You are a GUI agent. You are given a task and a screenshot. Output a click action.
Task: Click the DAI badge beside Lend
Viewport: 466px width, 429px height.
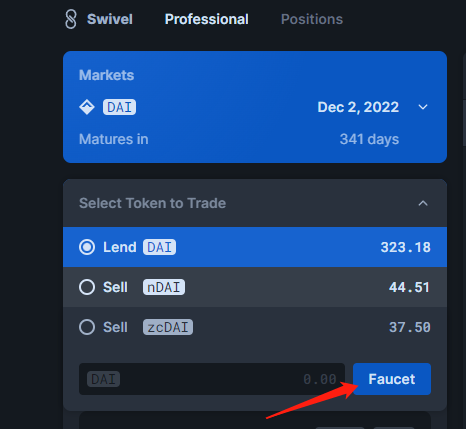pyautogui.click(x=159, y=247)
